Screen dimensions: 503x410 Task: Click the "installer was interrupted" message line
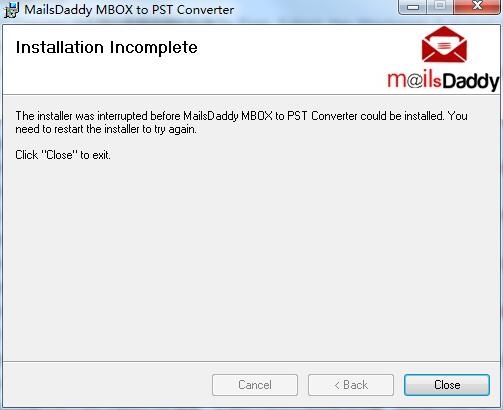pyautogui.click(x=241, y=116)
